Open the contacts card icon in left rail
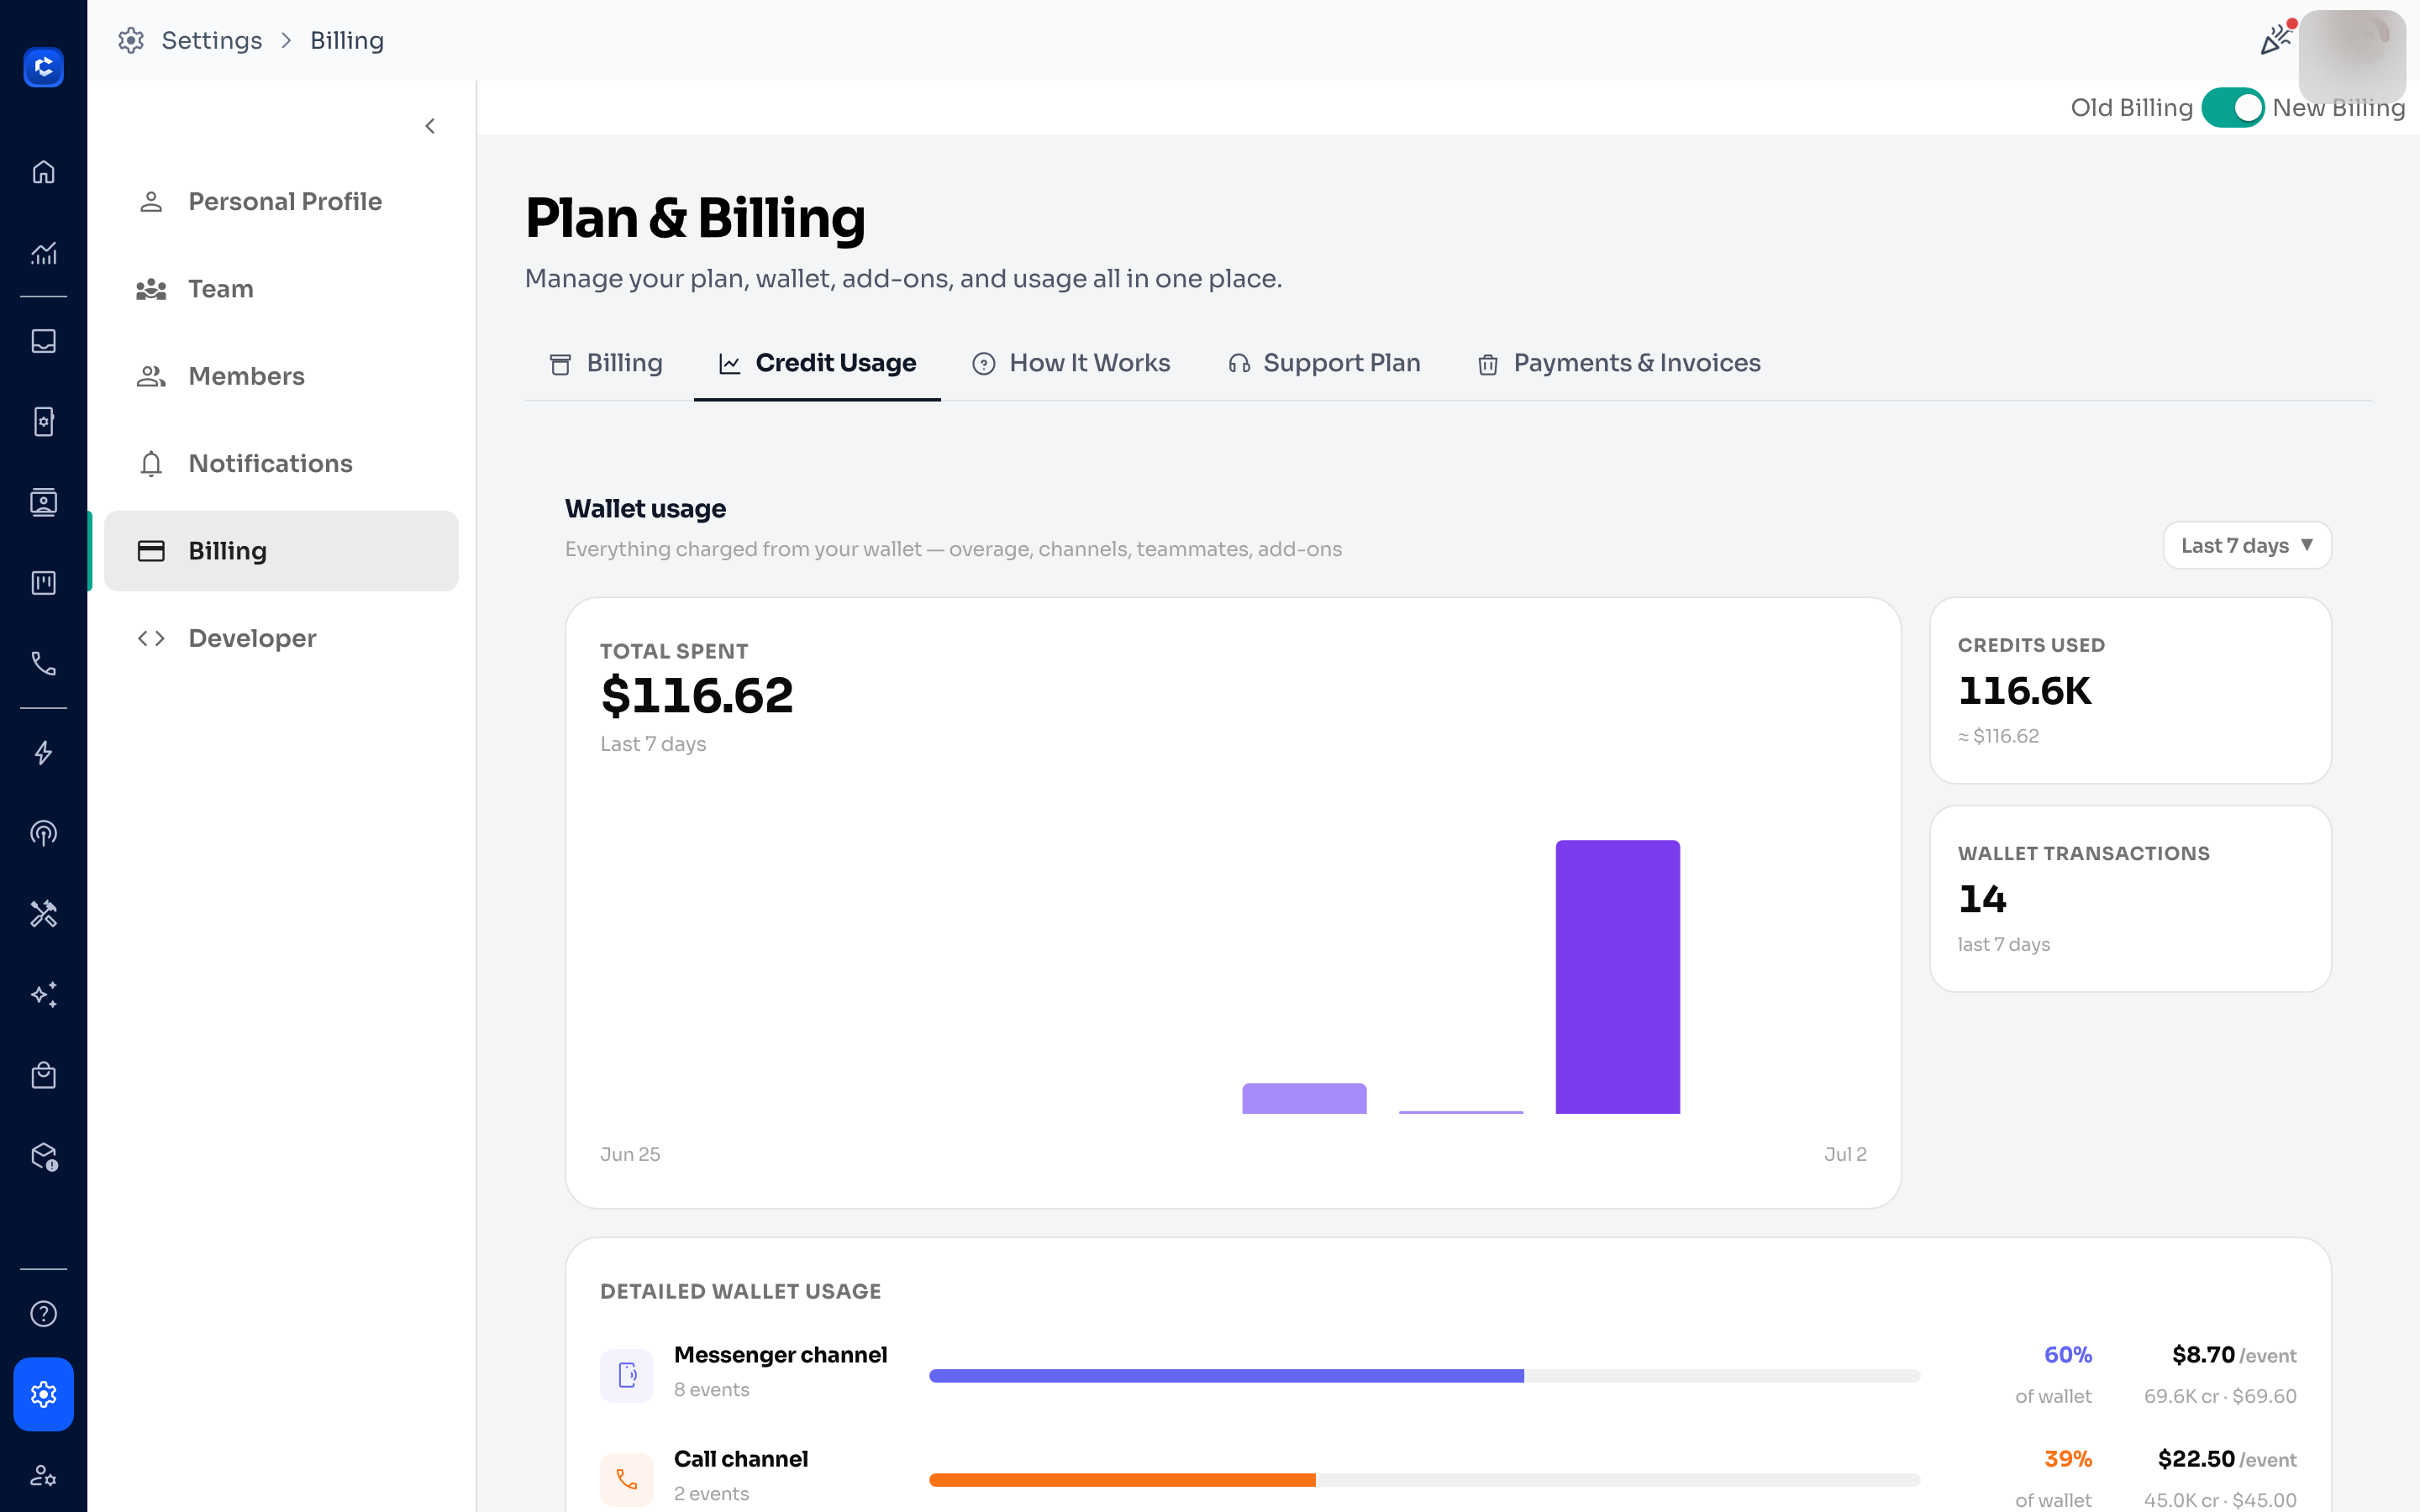This screenshot has height=1512, width=2420. (x=43, y=502)
